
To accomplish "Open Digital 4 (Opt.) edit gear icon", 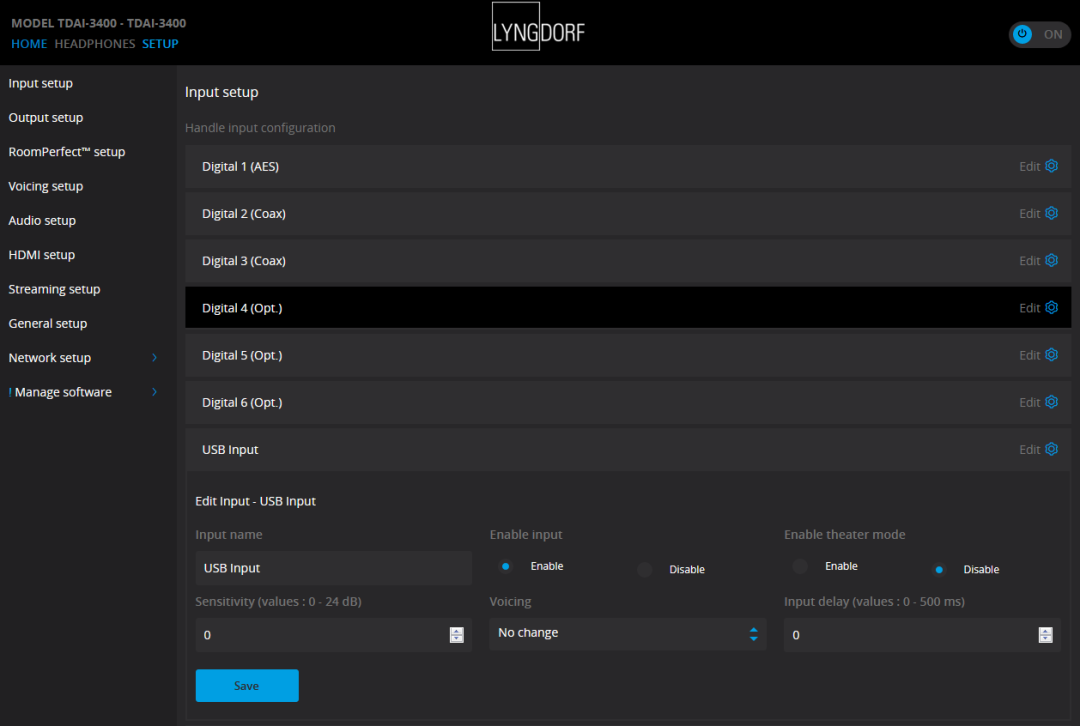I will pyautogui.click(x=1051, y=308).
